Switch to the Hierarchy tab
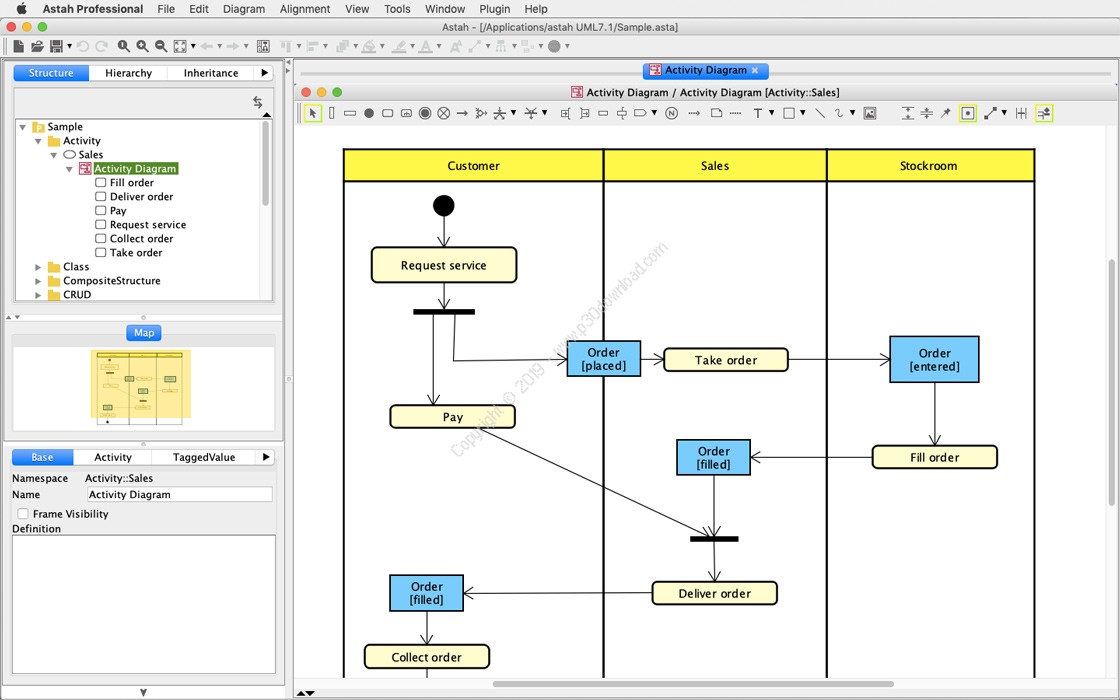Viewport: 1120px width, 700px height. click(129, 73)
